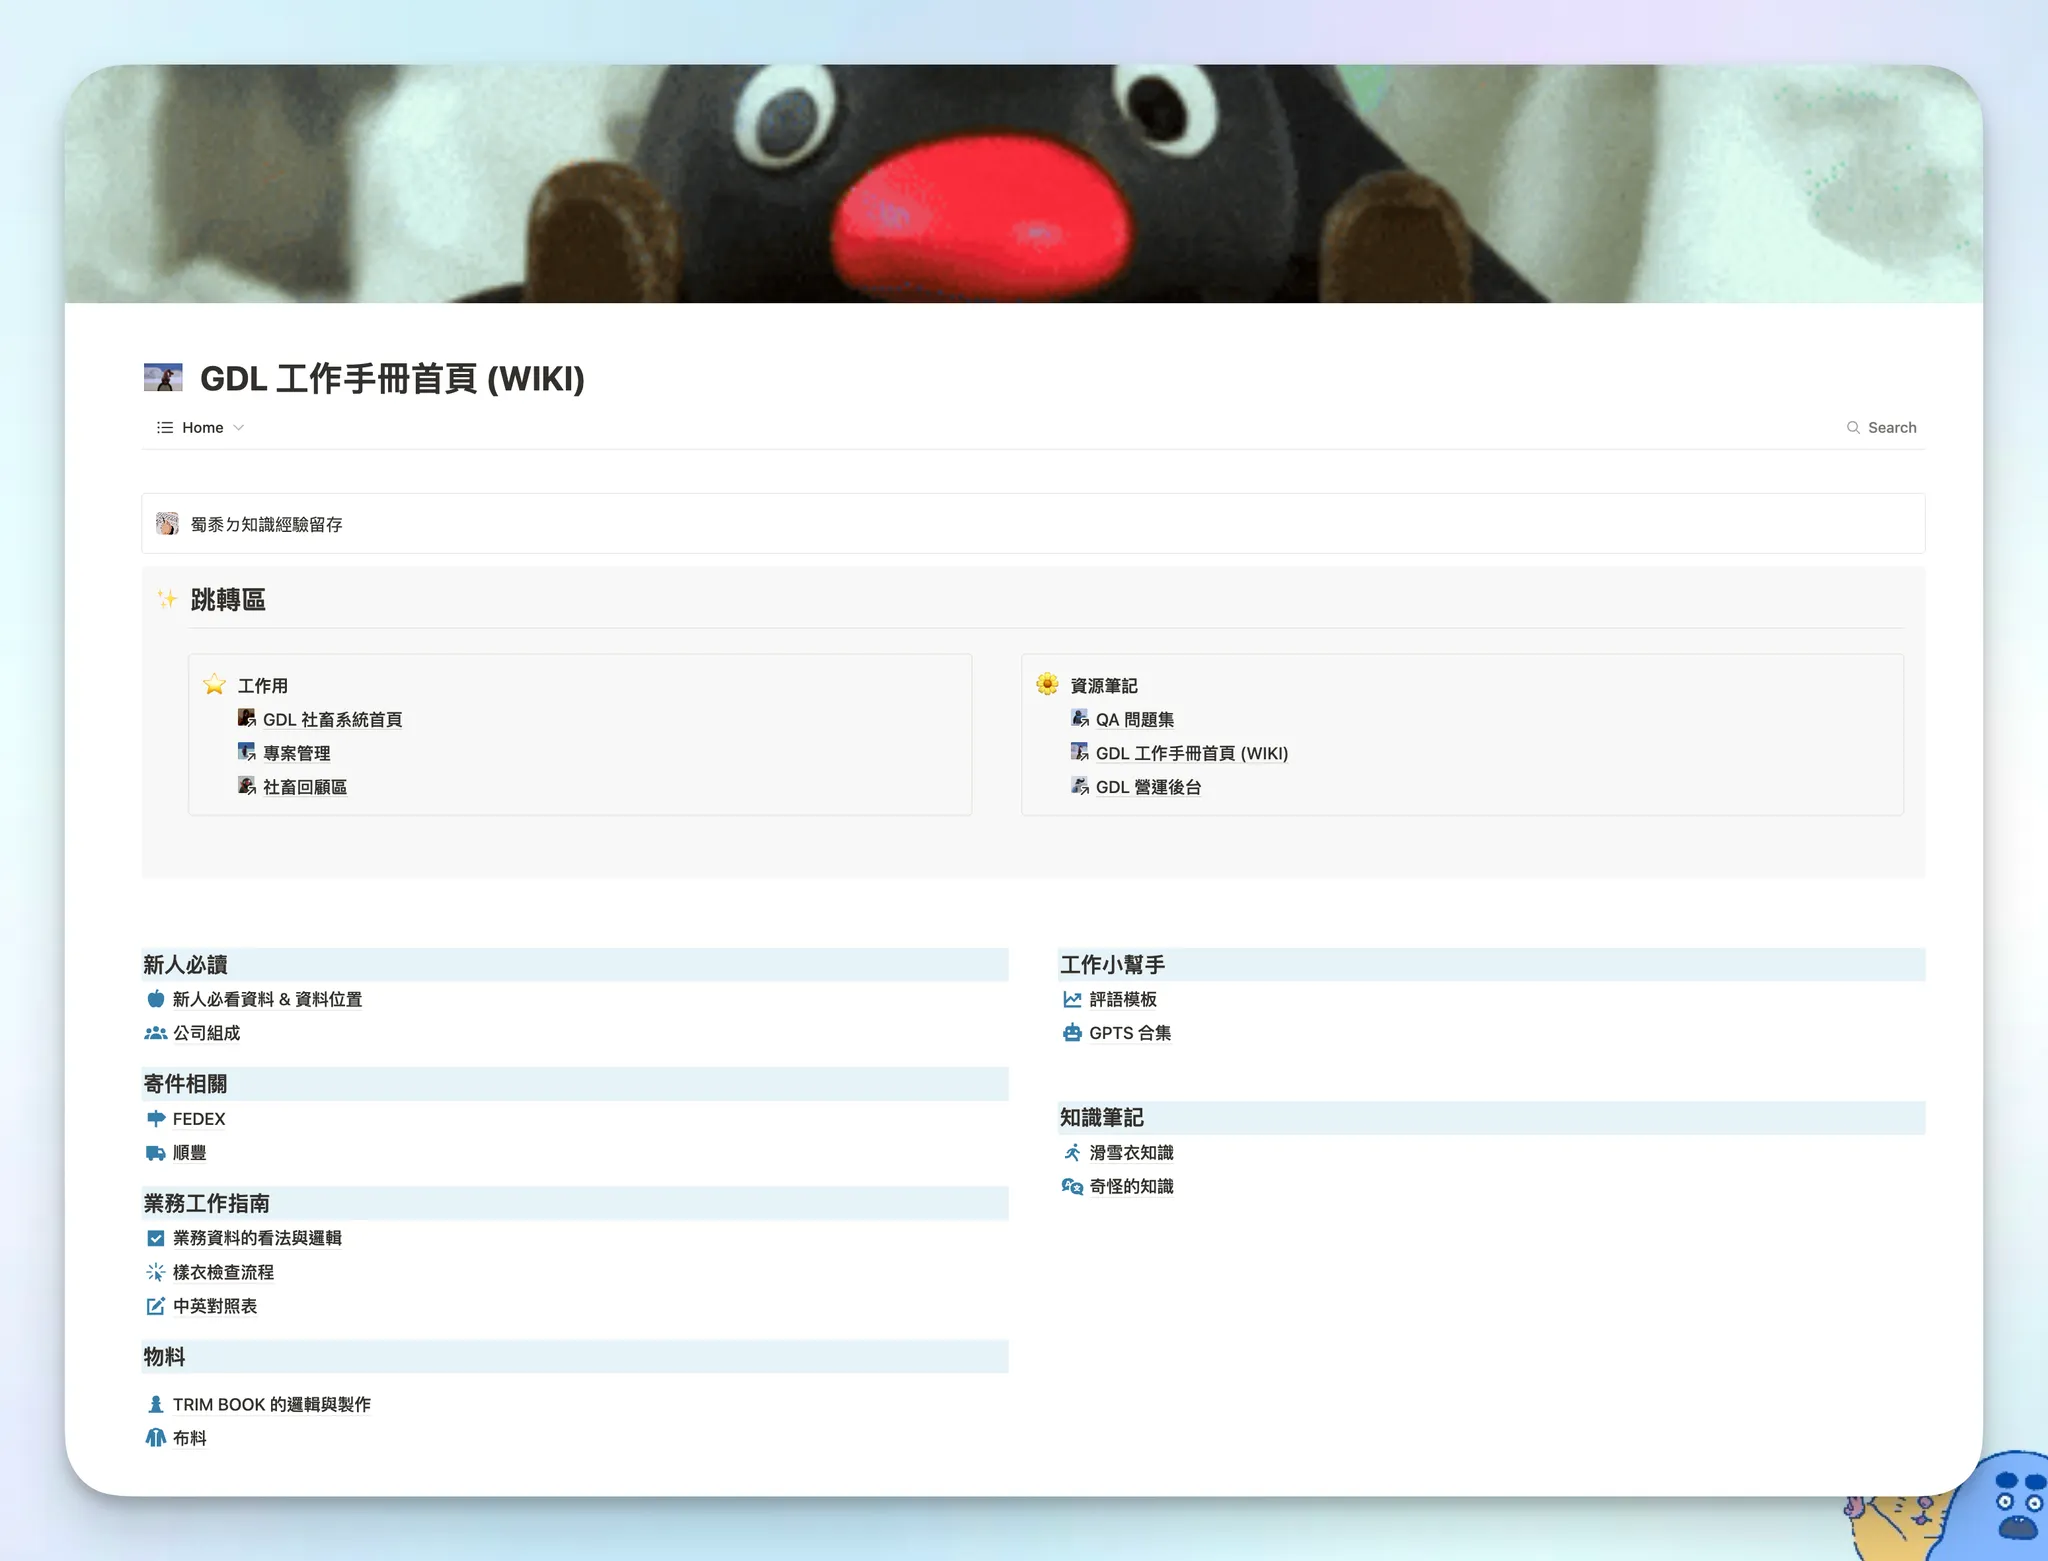
Task: Open GDL 工作手冊首頁 (WIKI) link in 資源筆記
Action: [1192, 754]
